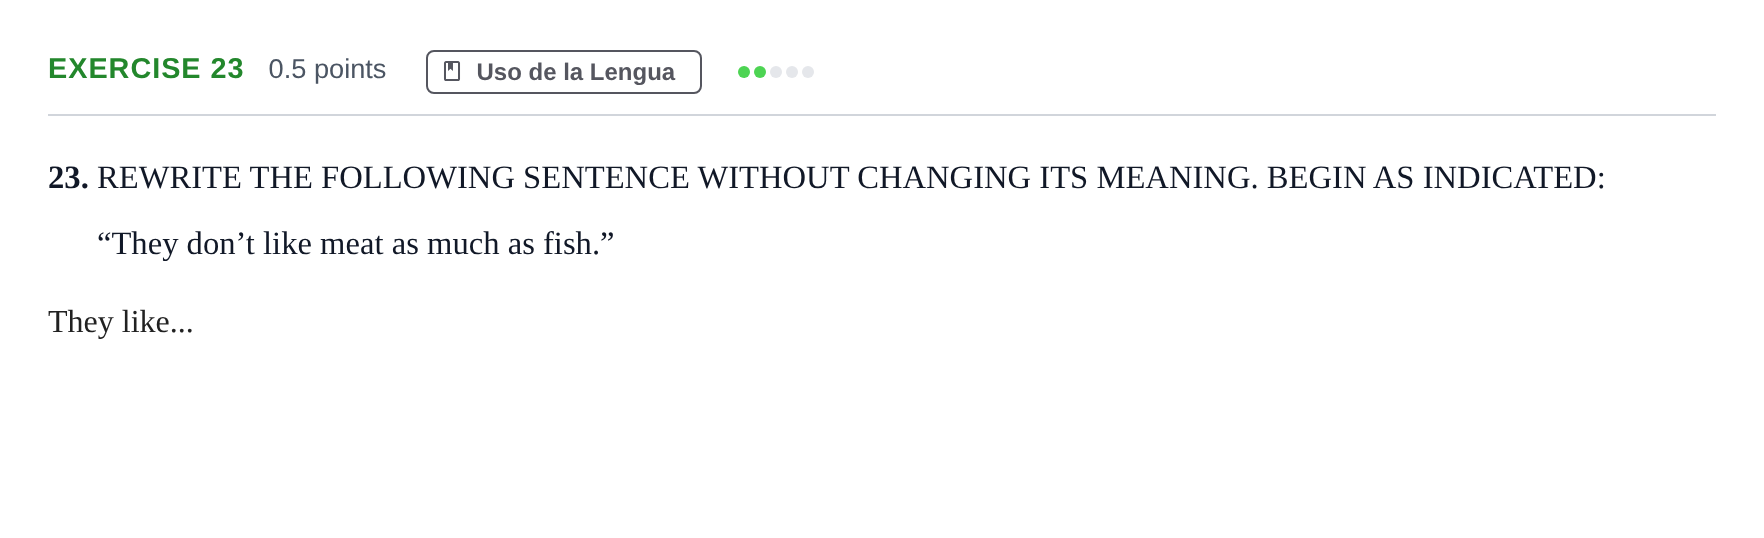
Task: Open the Uso de la Lengua category tag
Action: 564,72
